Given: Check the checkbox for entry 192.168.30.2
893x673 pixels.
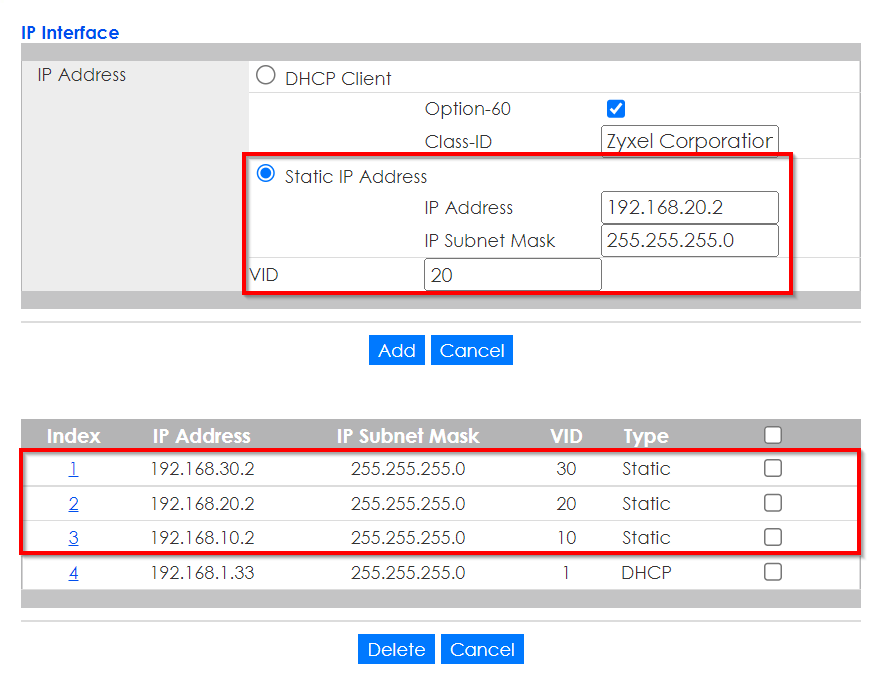Looking at the screenshot, I should pyautogui.click(x=772, y=468).
